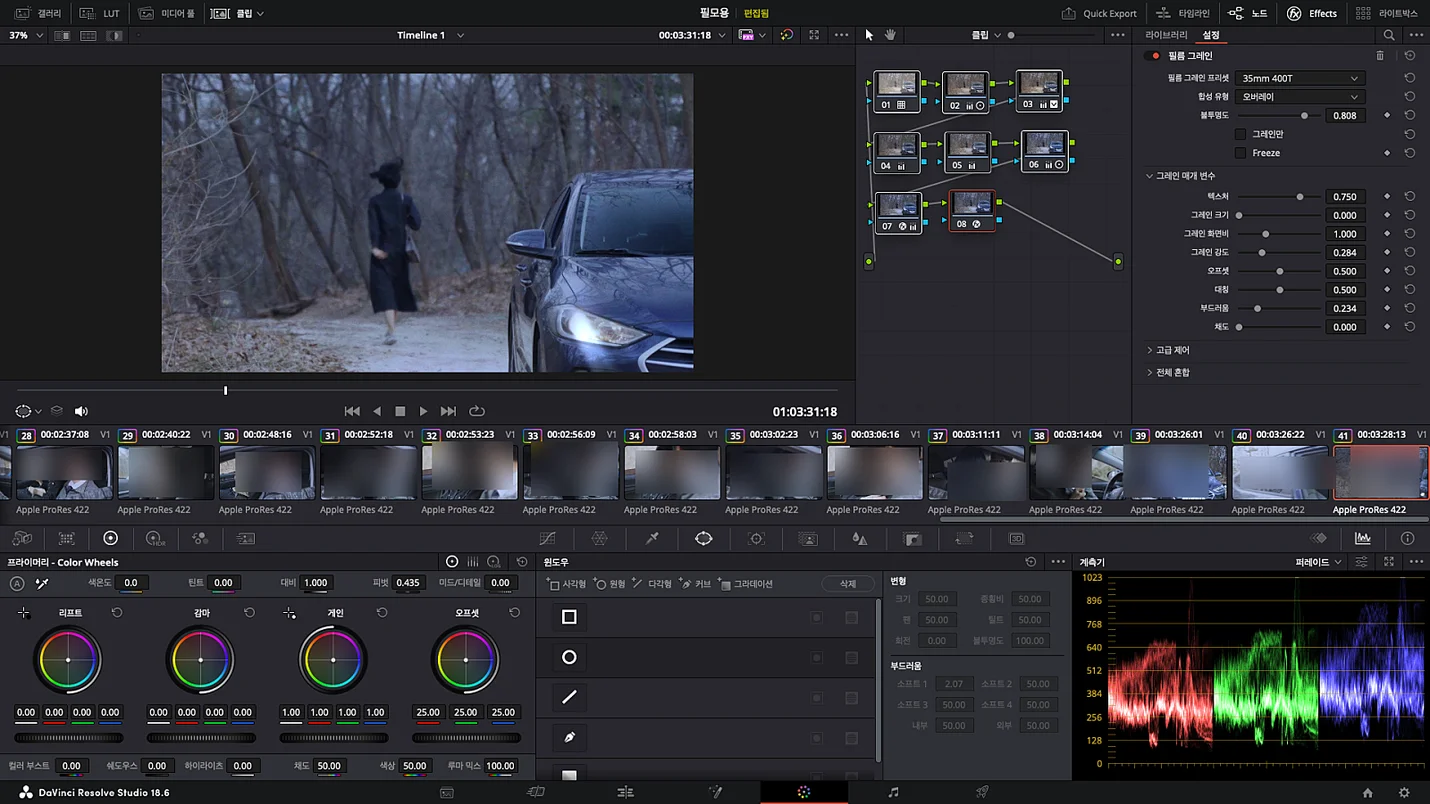Open the Curves palette icon
Viewport: 1430px width, 804px height.
547,538
